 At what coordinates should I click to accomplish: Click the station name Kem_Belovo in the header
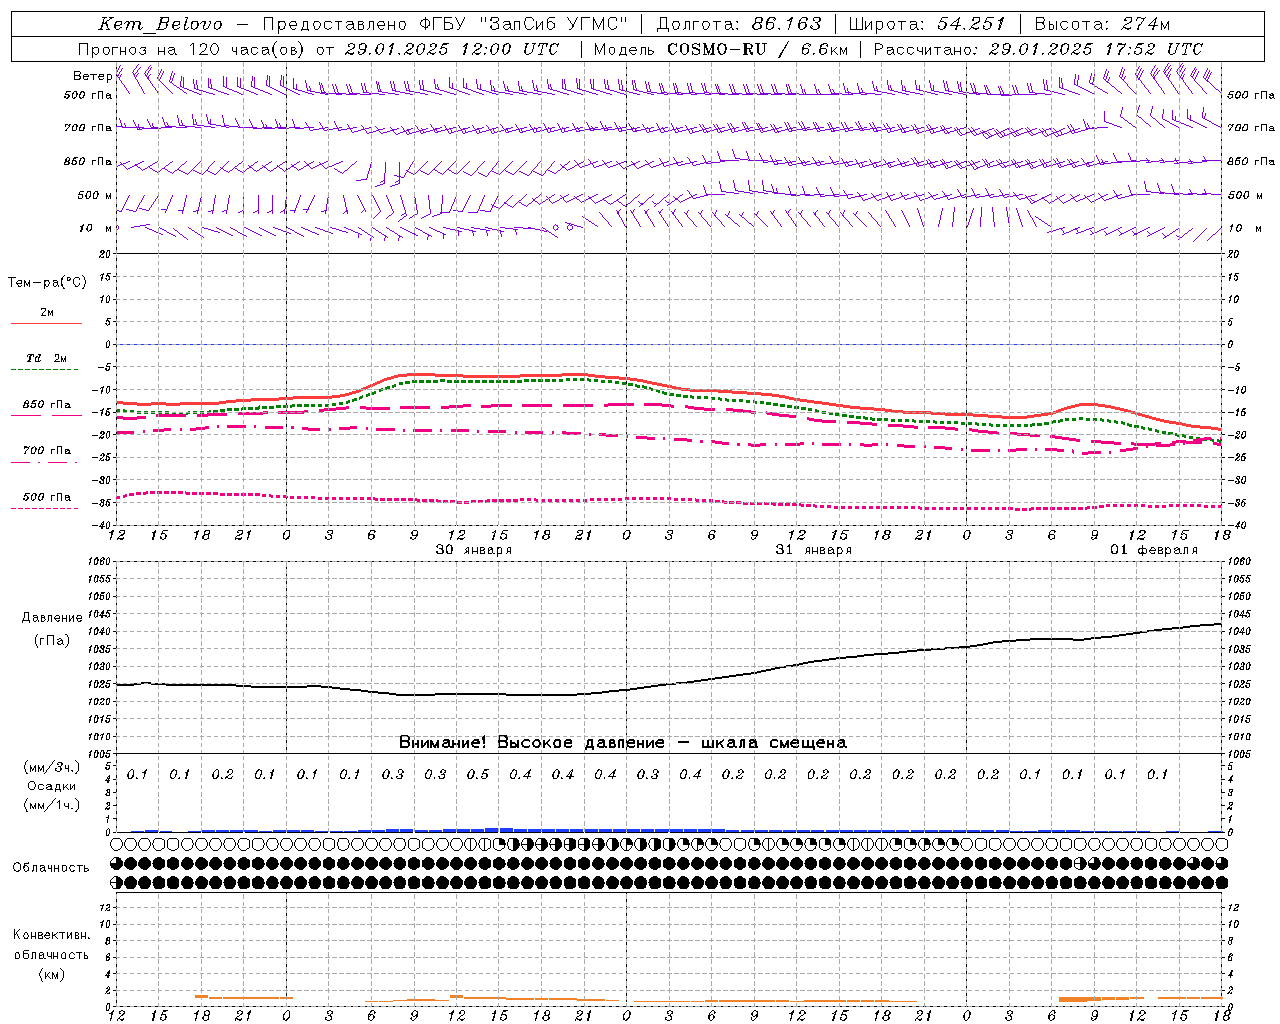[x=161, y=24]
